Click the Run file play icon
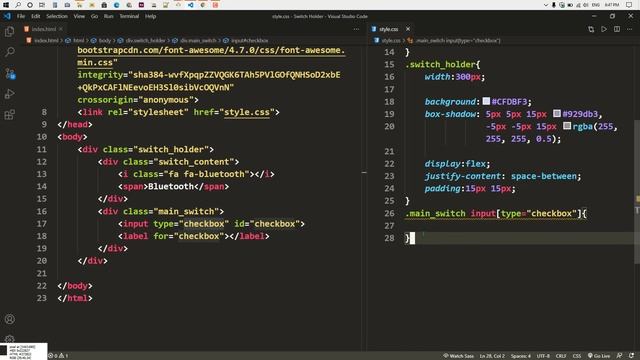This screenshot has width=640, height=360. [x=604, y=29]
